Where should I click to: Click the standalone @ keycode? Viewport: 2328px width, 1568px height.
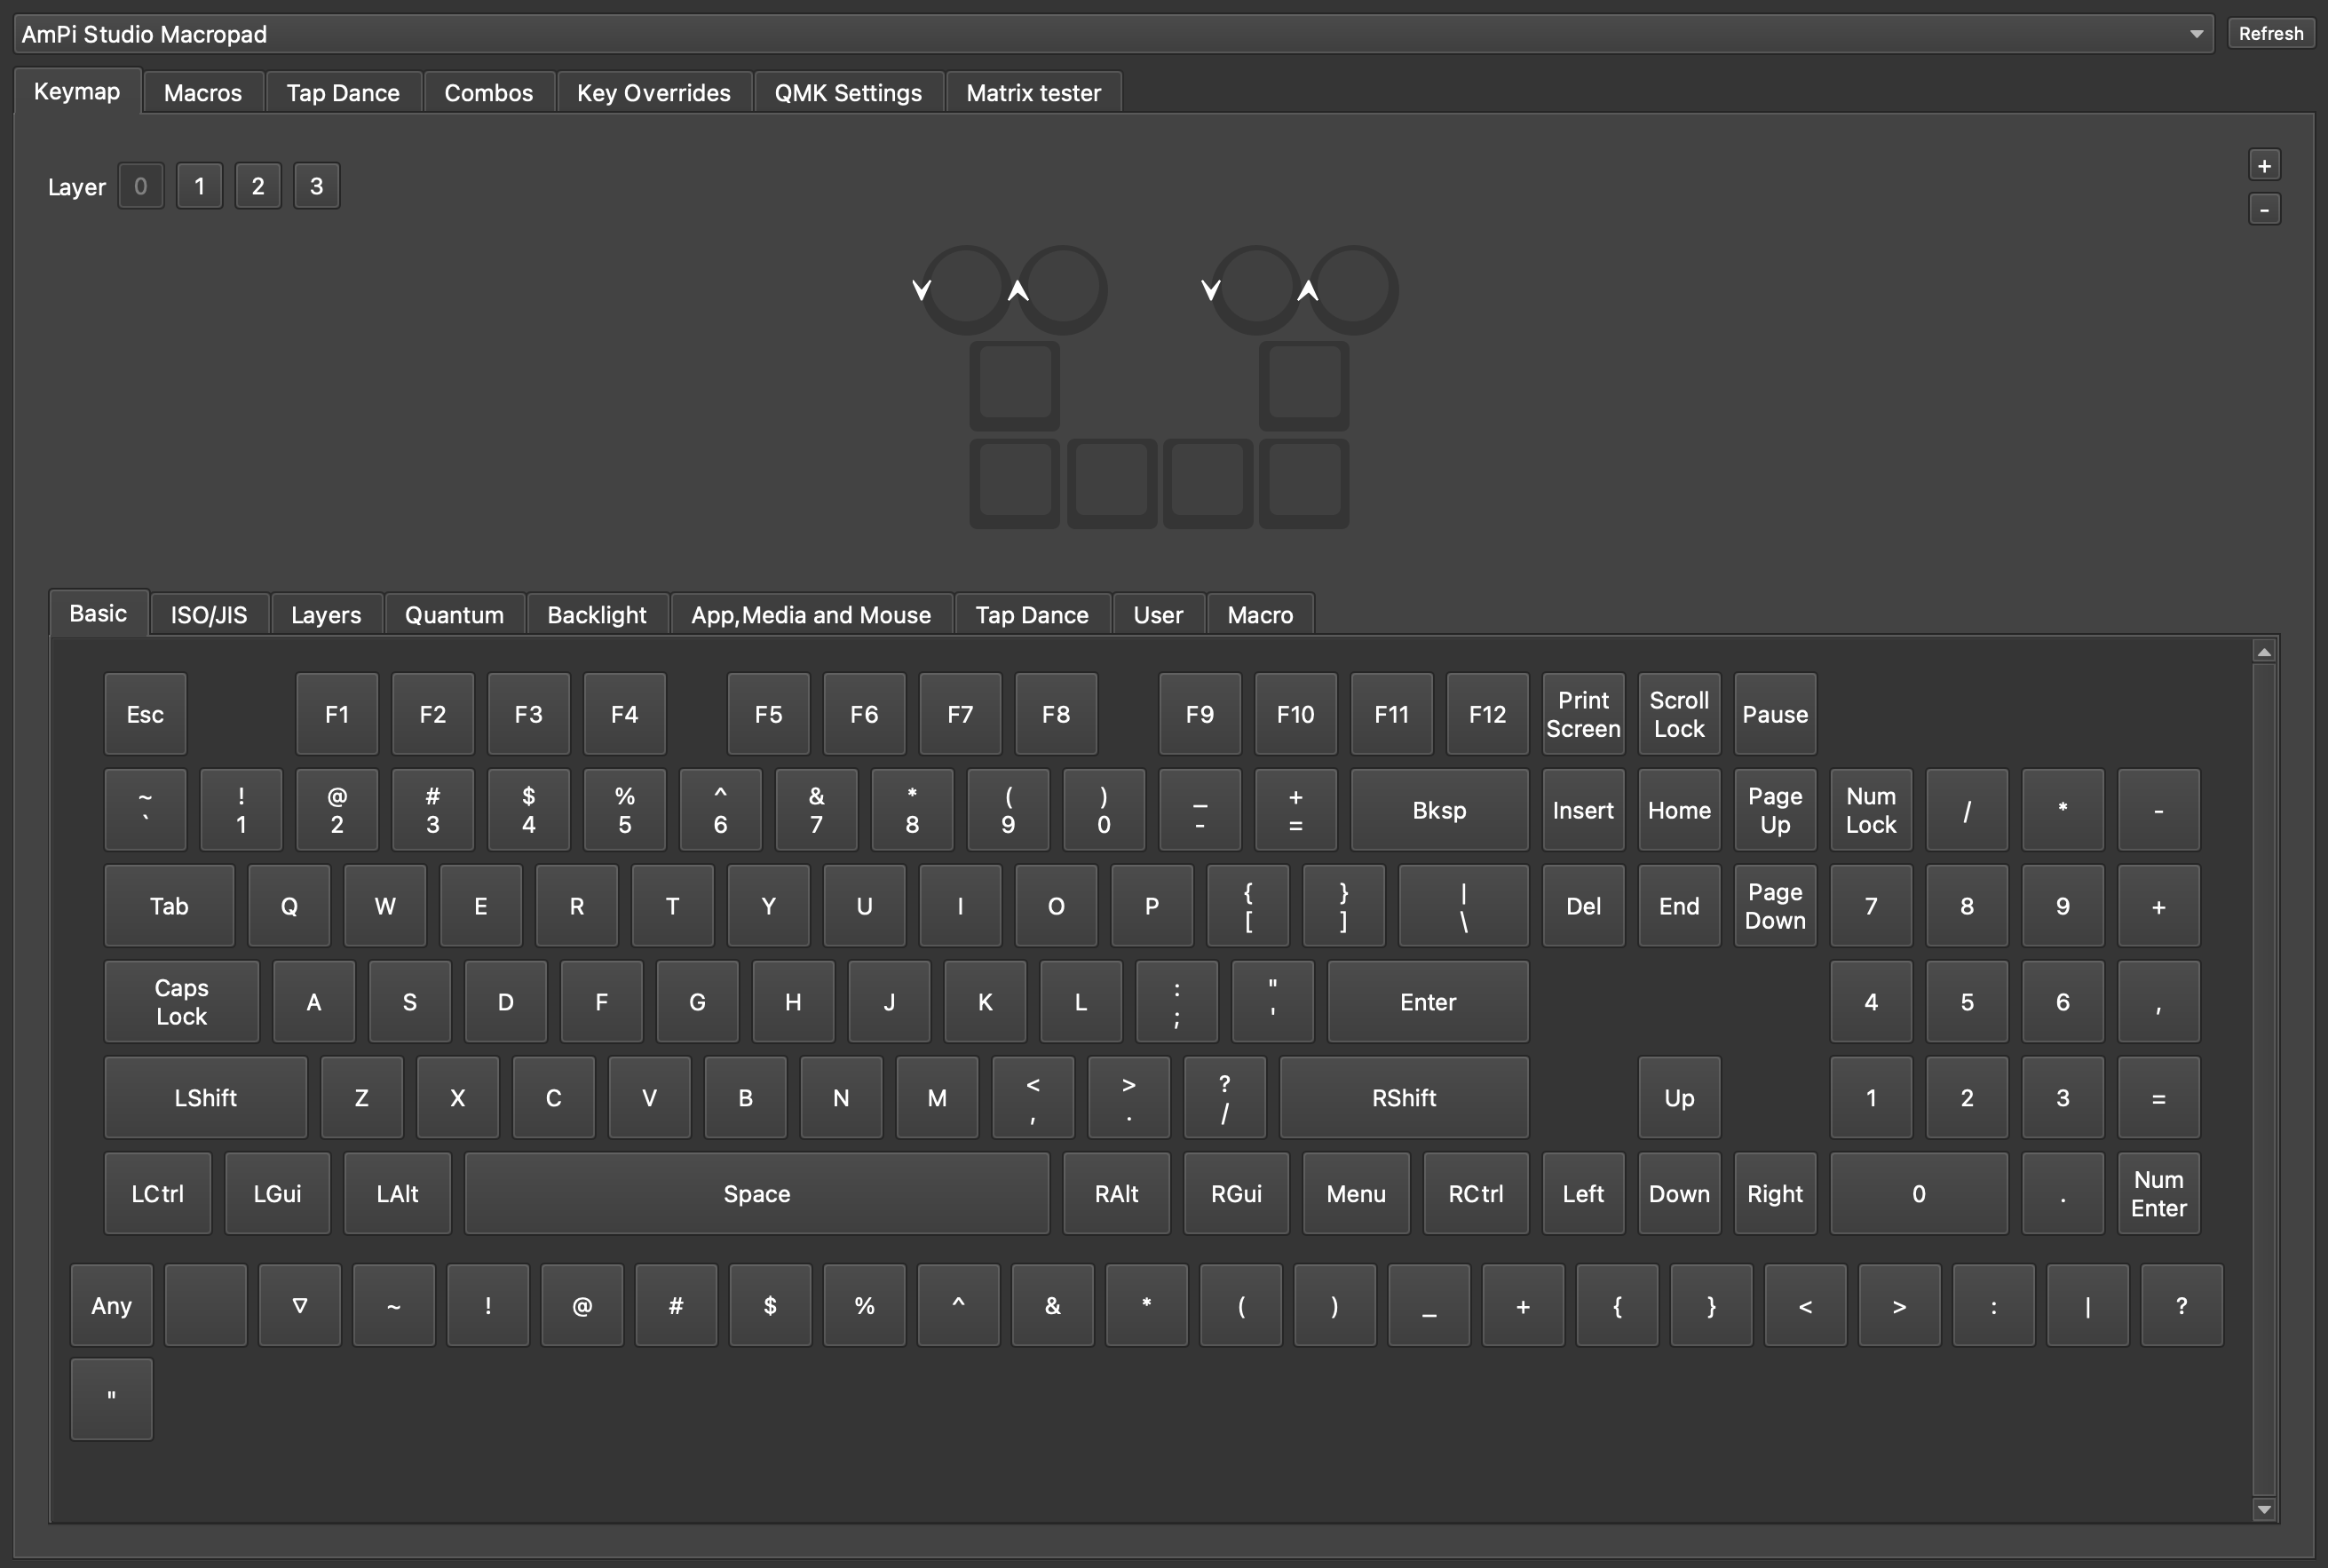point(582,1305)
